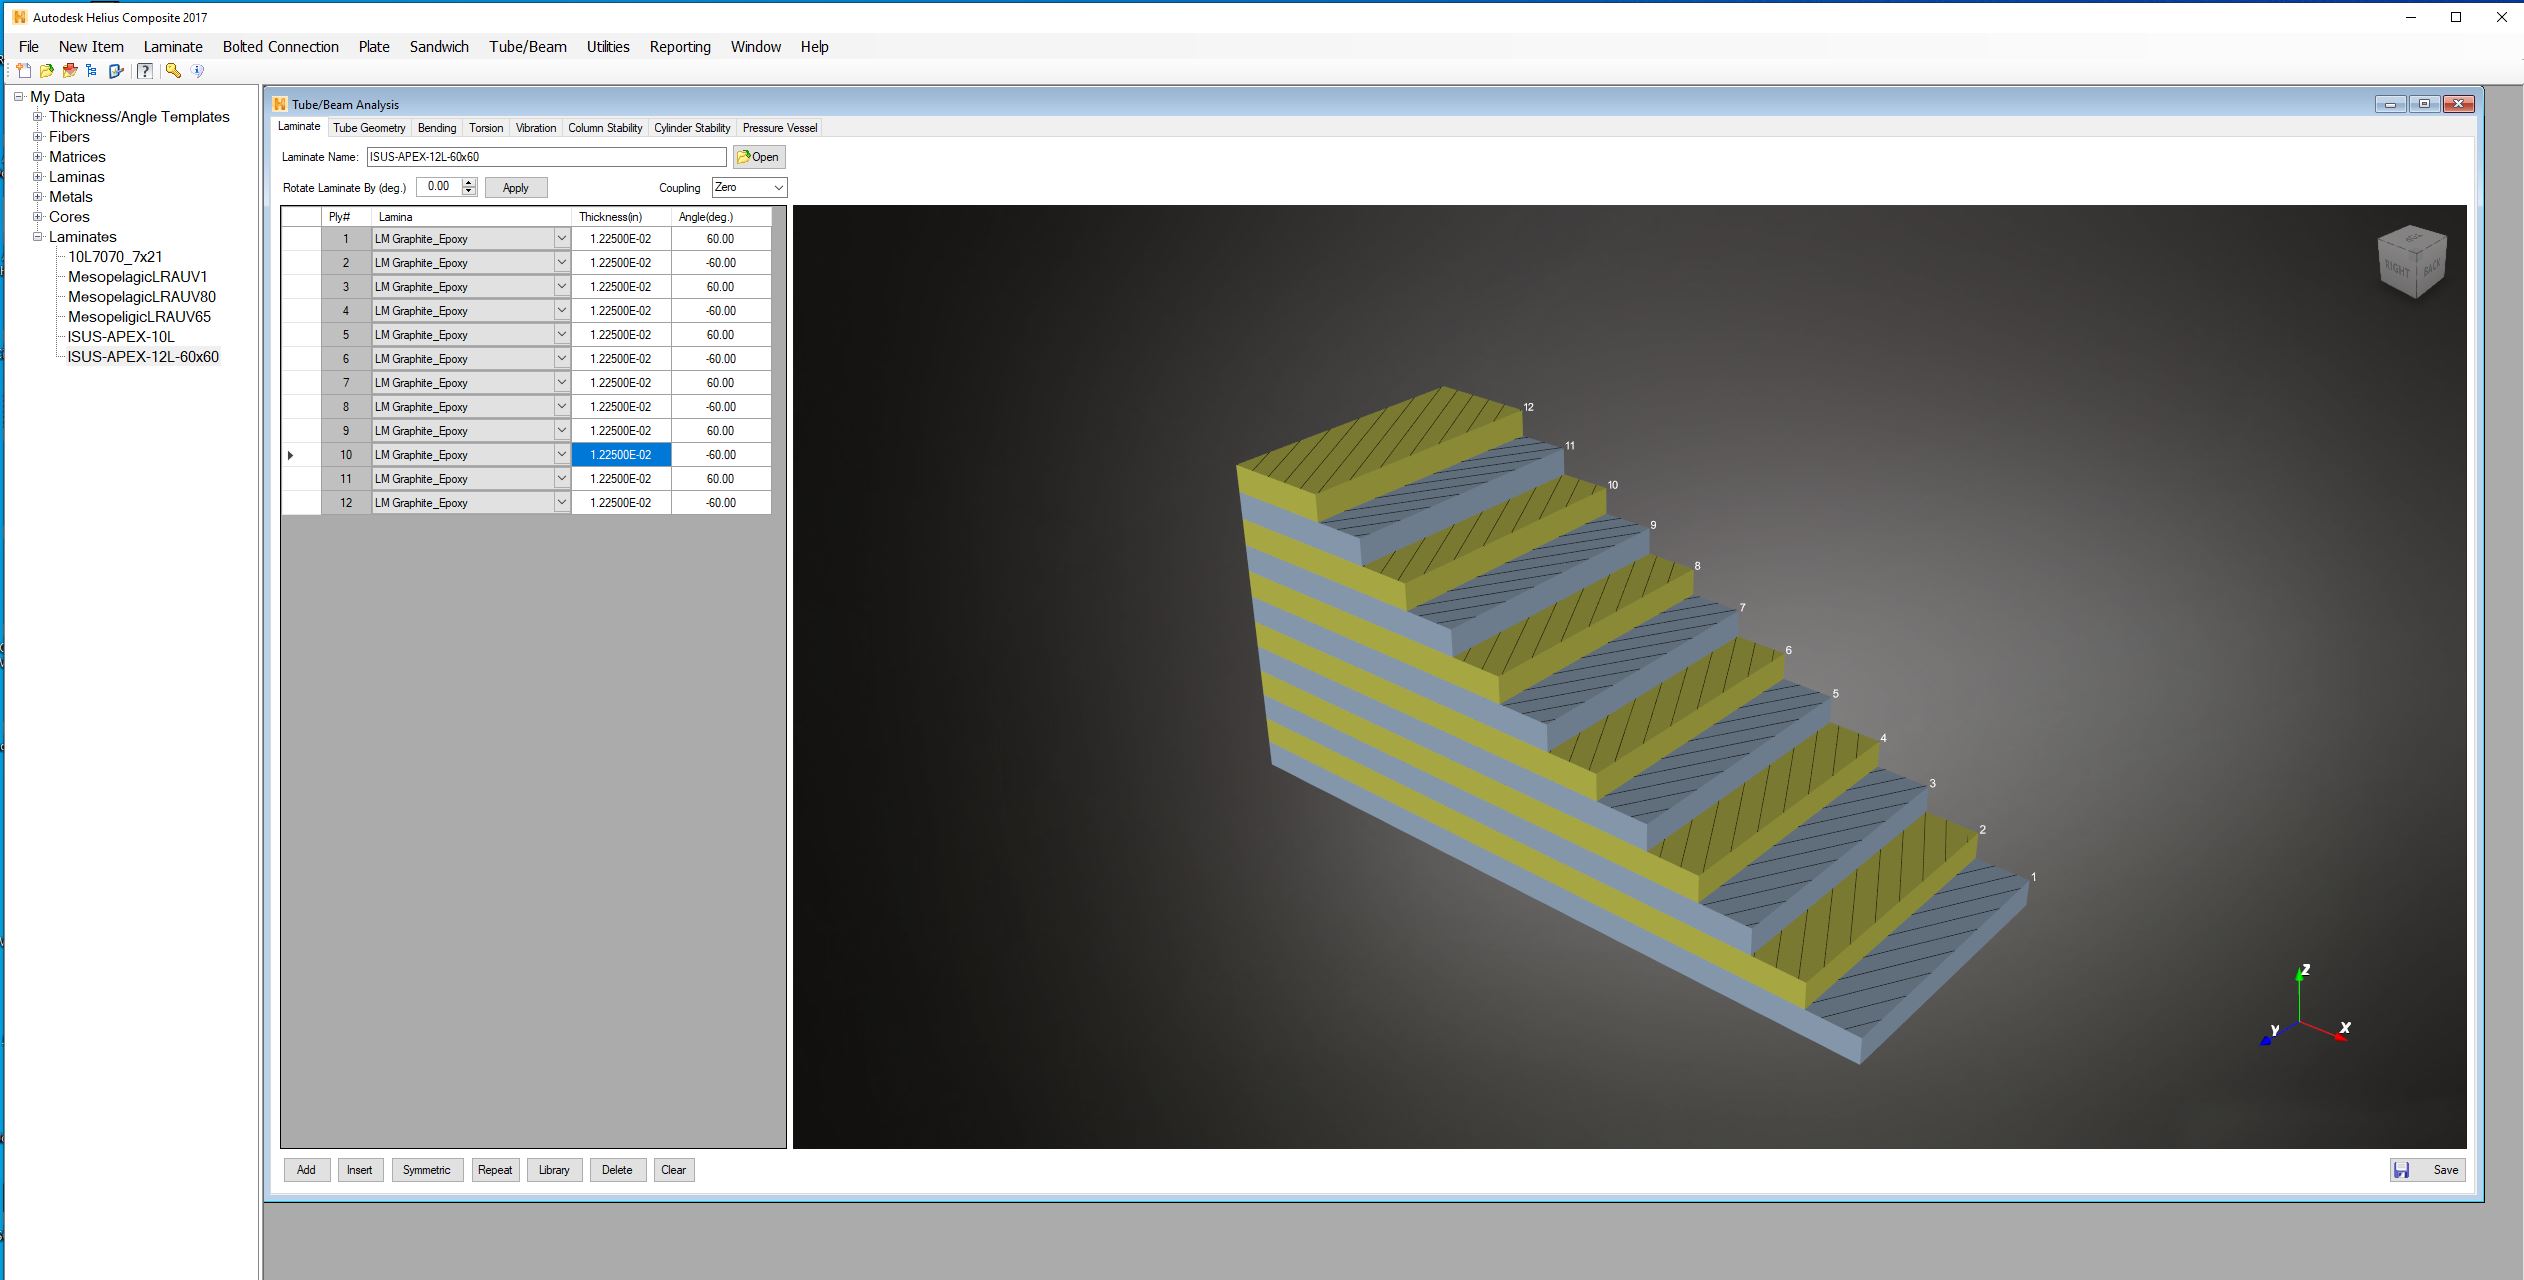Click the question mark help icon
2524x1280 pixels.
[145, 71]
